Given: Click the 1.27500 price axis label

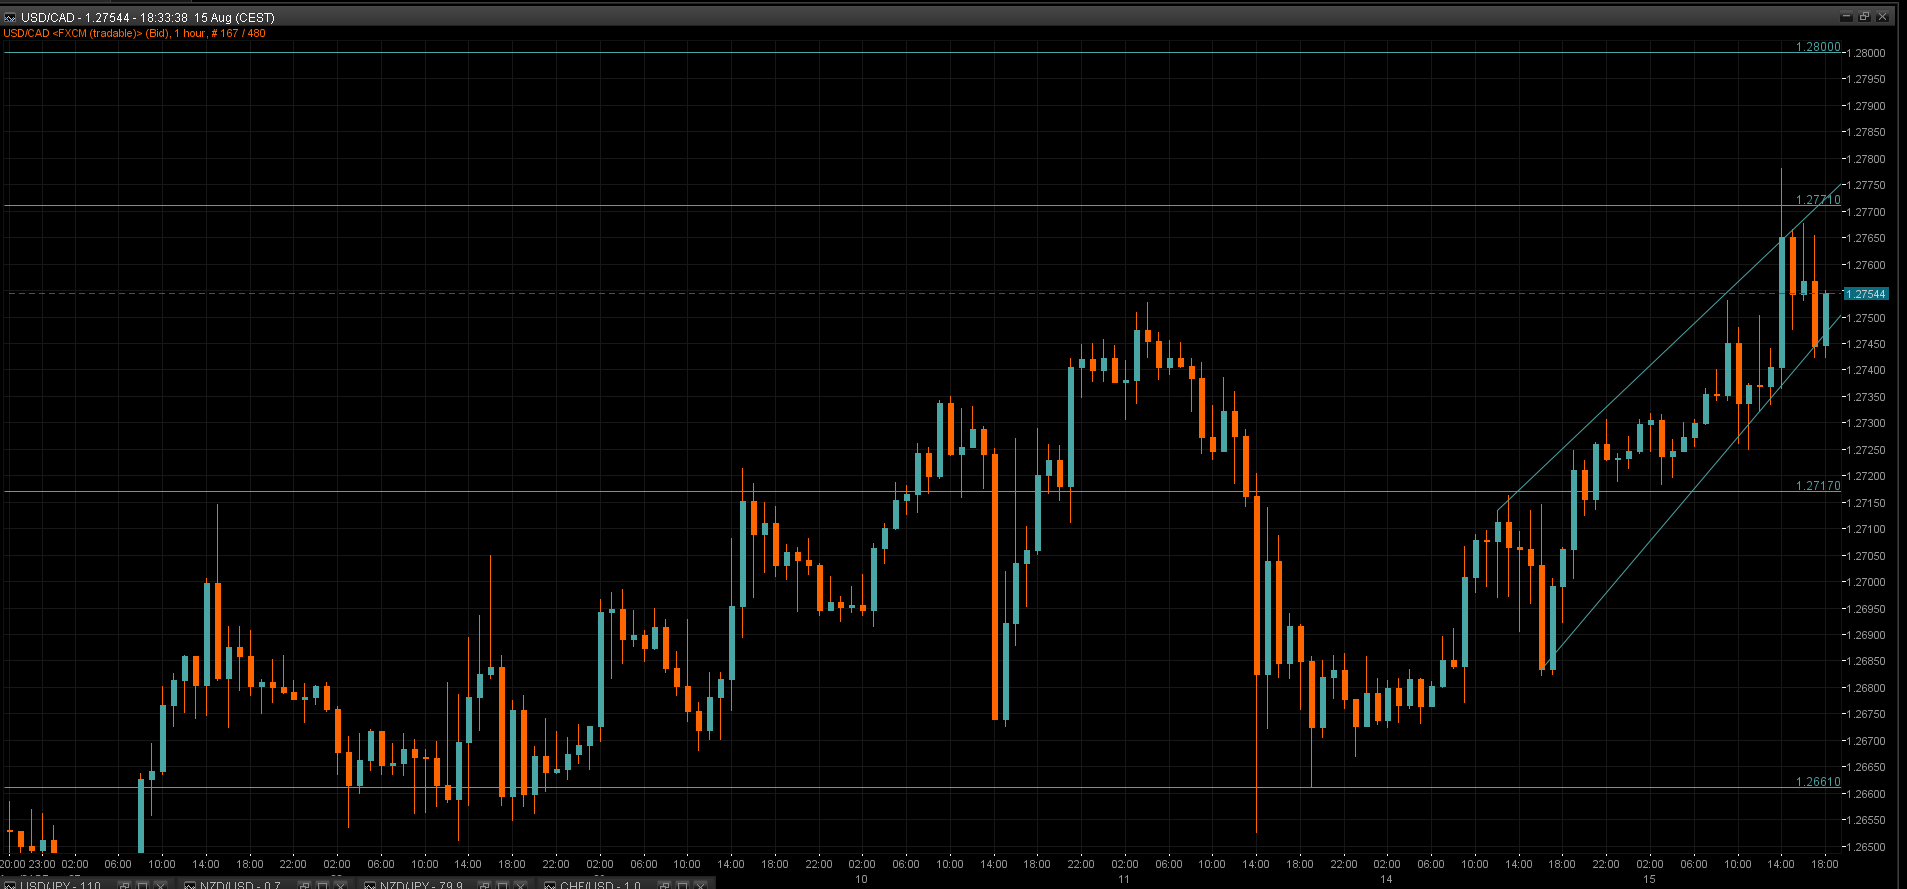Looking at the screenshot, I should click(x=1866, y=318).
